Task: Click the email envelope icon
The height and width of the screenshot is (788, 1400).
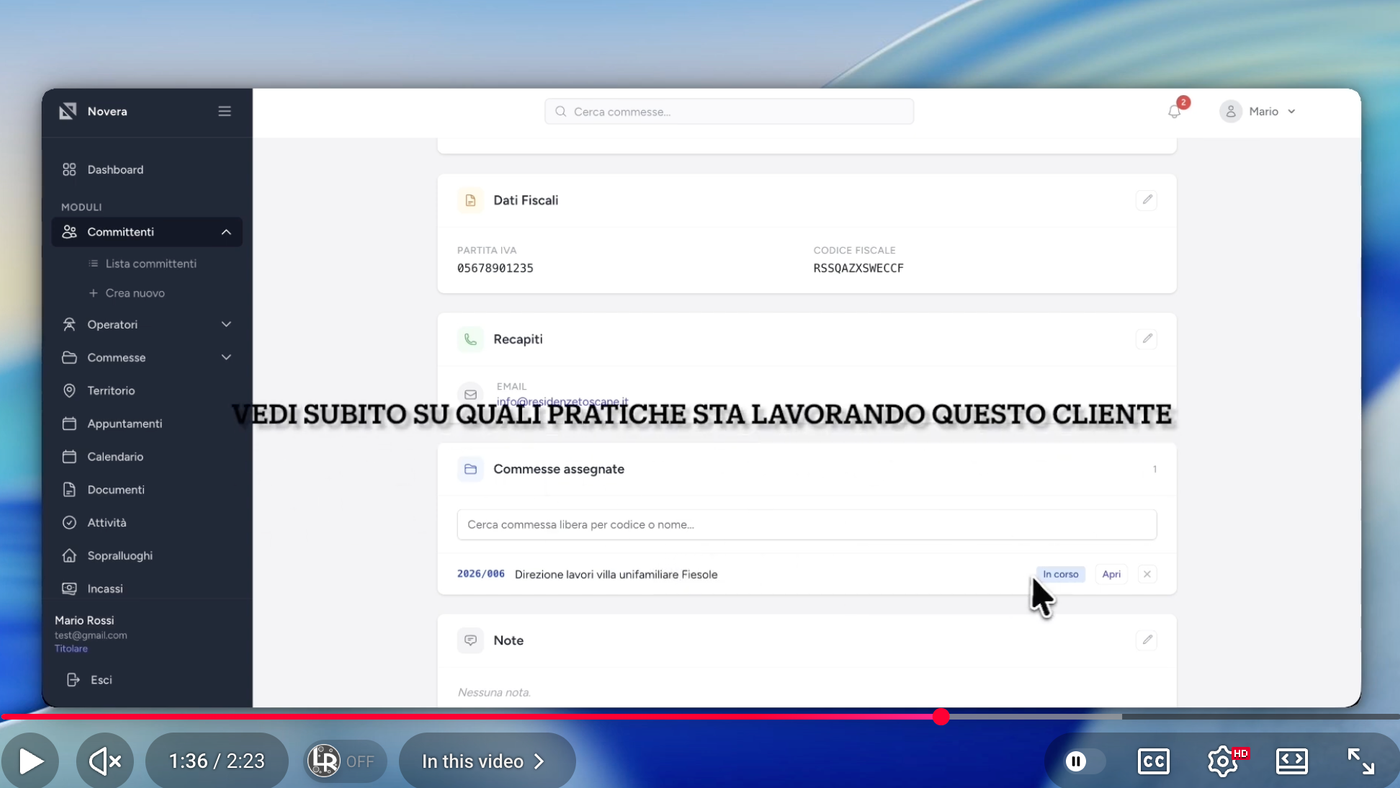Action: (470, 395)
